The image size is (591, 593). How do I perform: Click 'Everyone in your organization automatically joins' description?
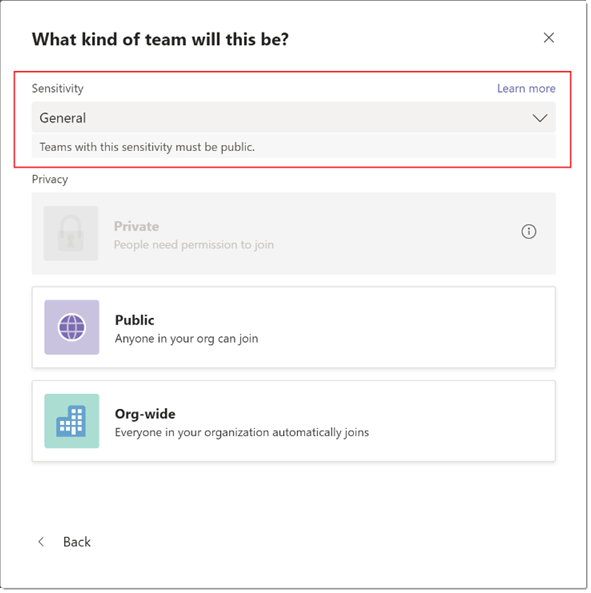pyautogui.click(x=243, y=434)
